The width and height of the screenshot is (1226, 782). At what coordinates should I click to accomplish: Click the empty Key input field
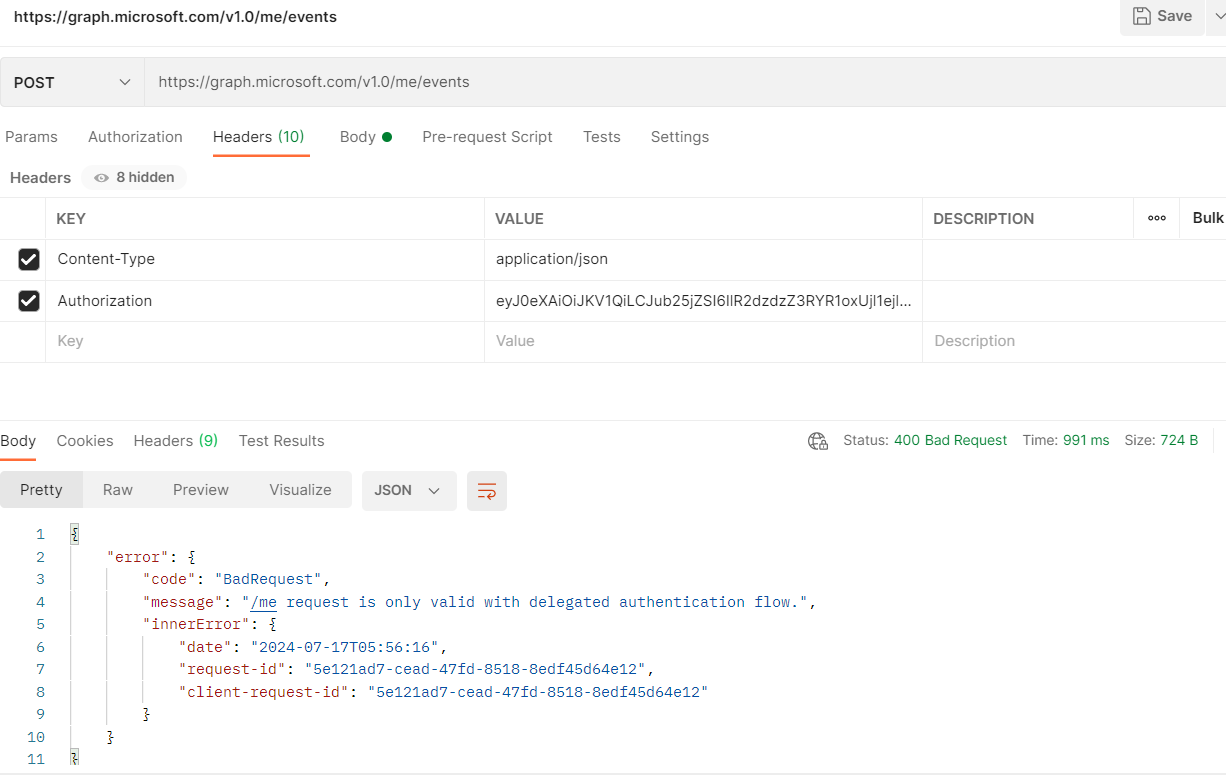(x=265, y=341)
